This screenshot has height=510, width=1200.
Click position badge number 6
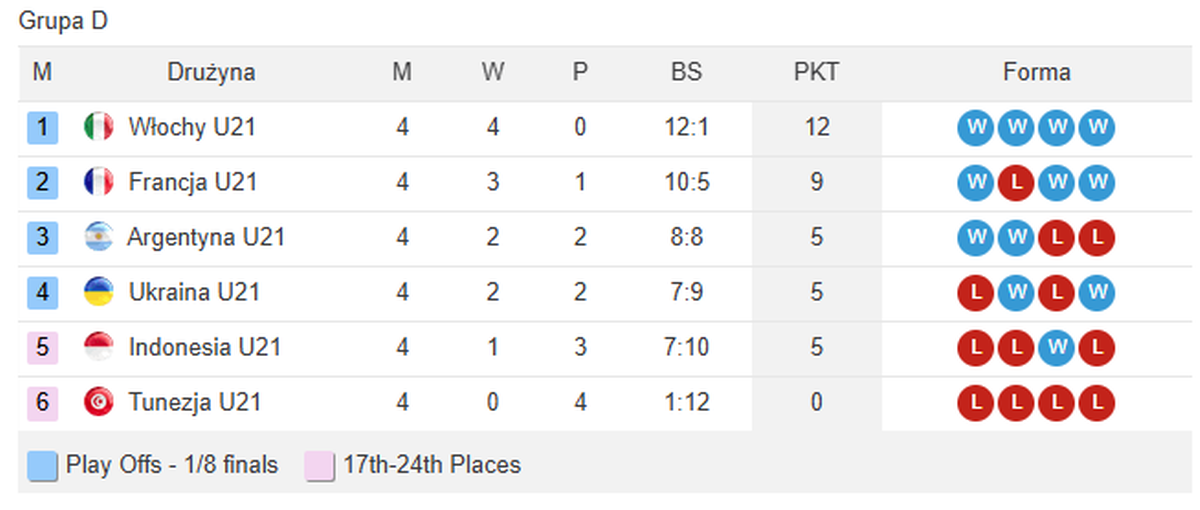pyautogui.click(x=43, y=403)
